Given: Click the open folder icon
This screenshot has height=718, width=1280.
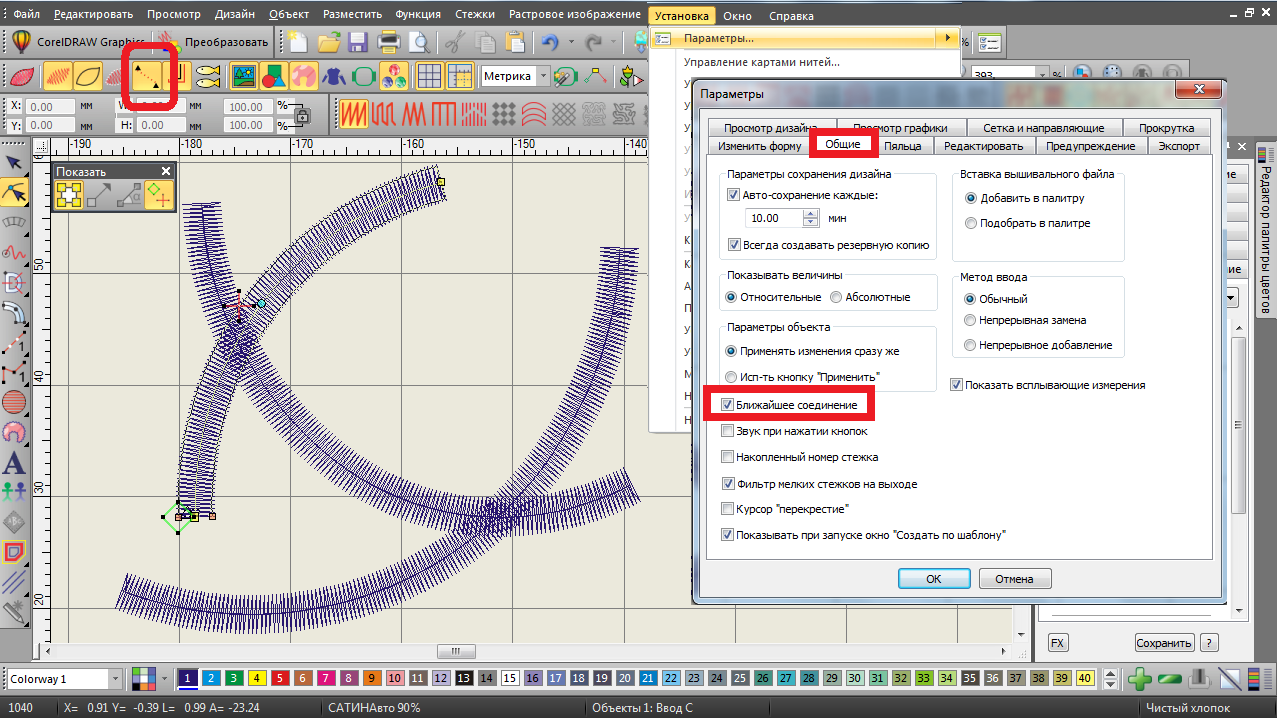Looking at the screenshot, I should (328, 43).
